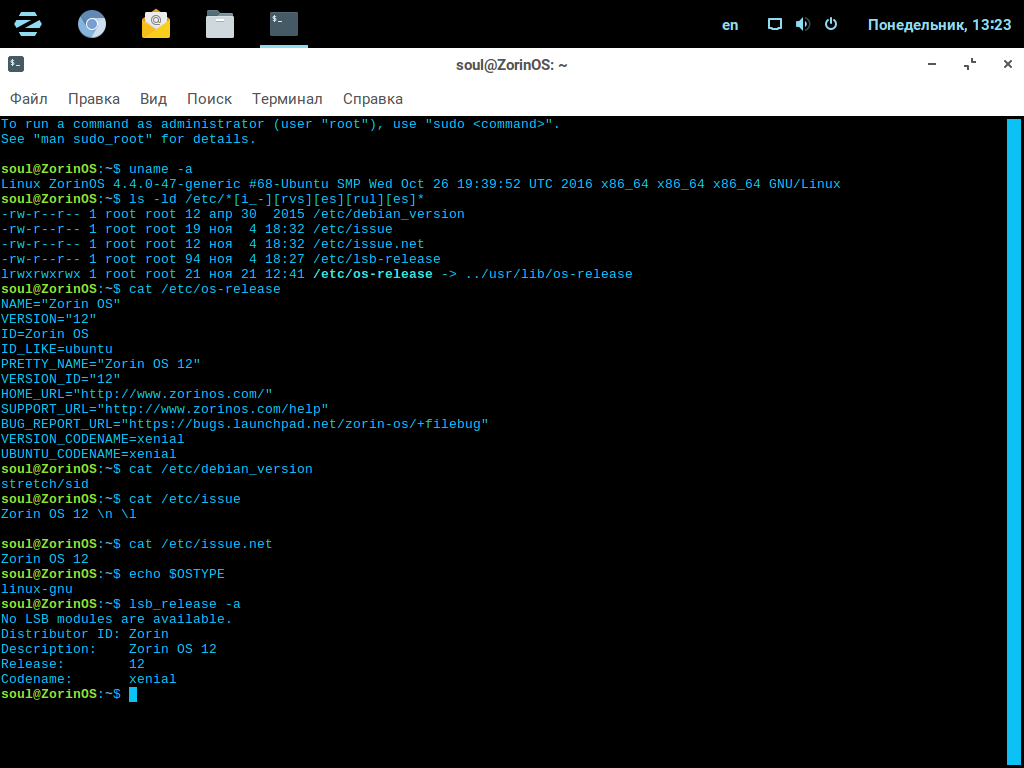Click the window title 'soul@ZorinOS: ~'
The width and height of the screenshot is (1024, 768).
(511, 65)
